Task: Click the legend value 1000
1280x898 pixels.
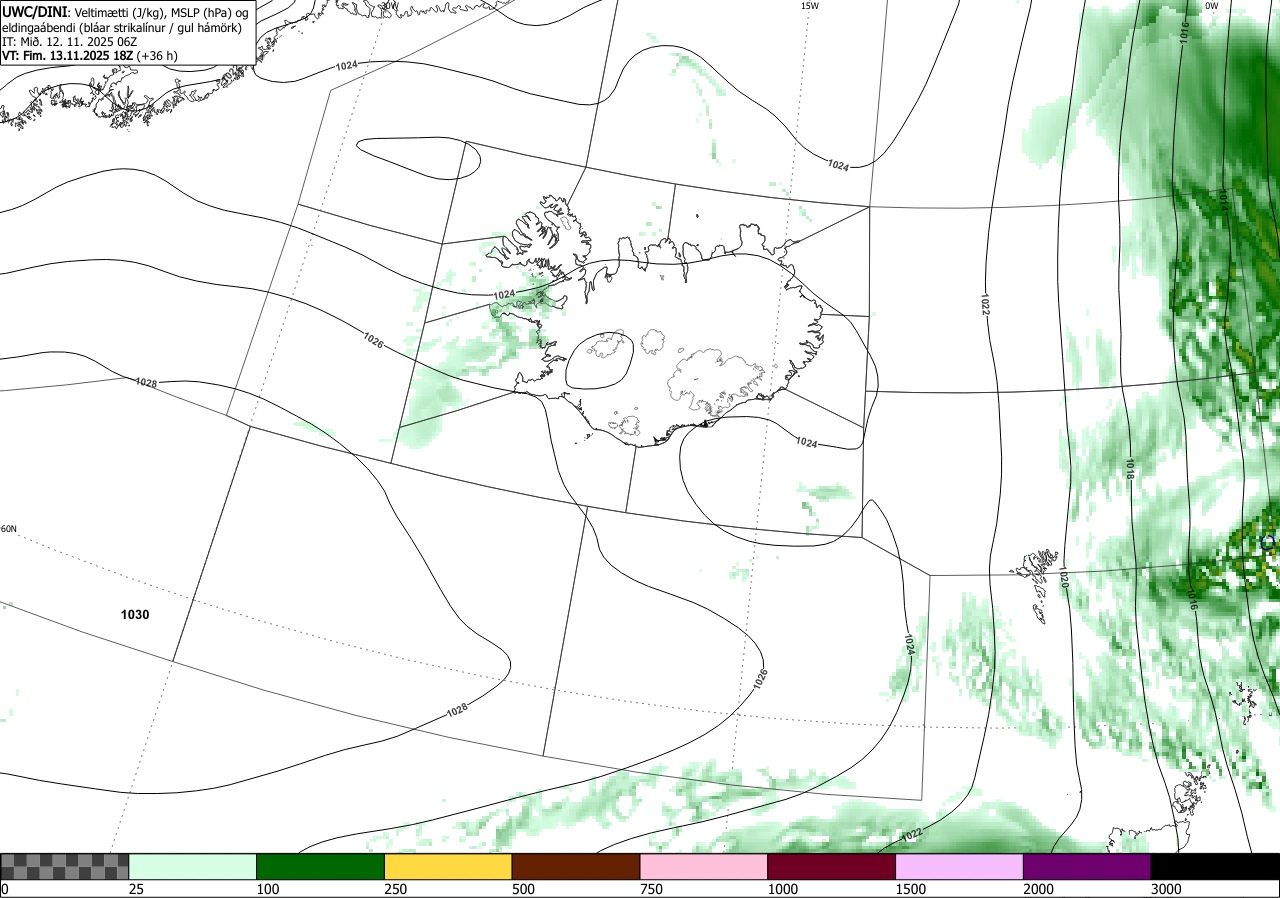Action: [x=782, y=889]
